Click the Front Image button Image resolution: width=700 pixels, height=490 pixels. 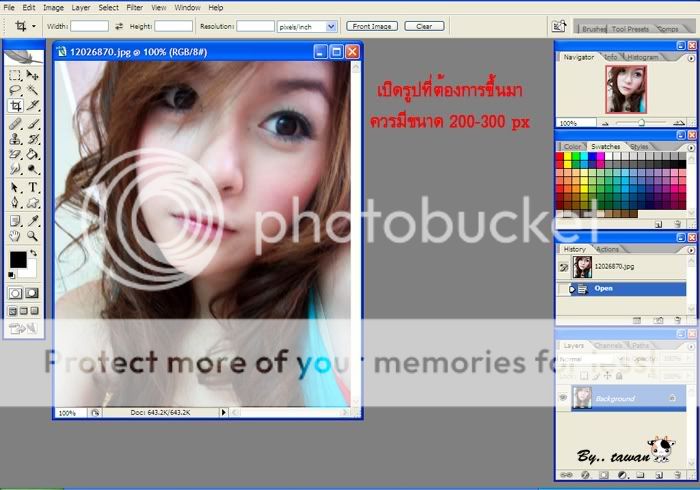pyautogui.click(x=371, y=26)
